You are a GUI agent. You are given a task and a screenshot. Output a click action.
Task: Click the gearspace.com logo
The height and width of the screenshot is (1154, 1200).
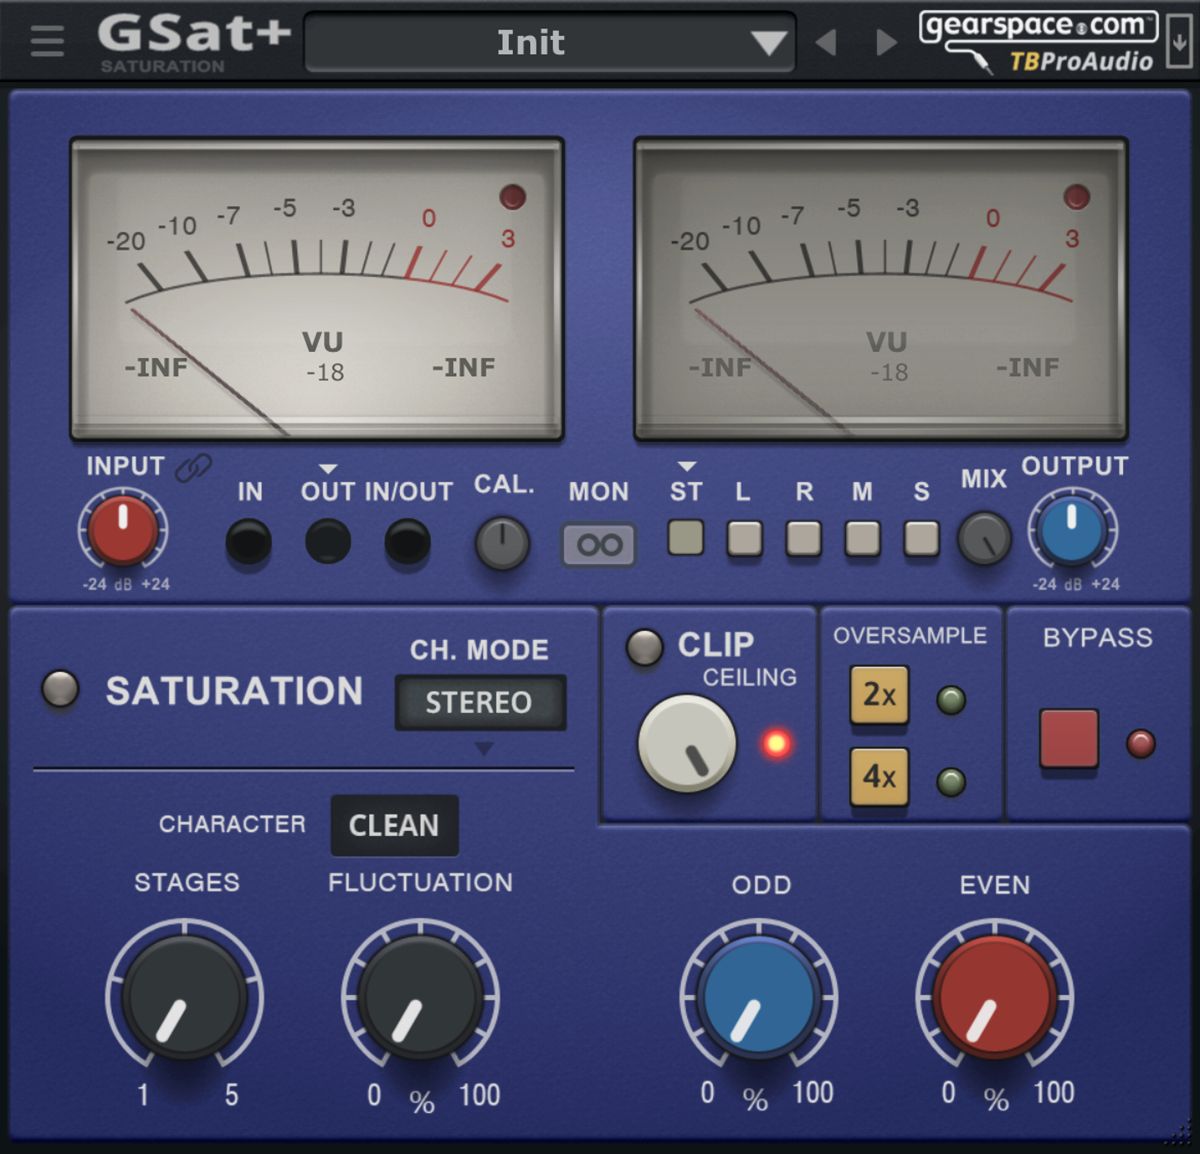(x=1037, y=25)
